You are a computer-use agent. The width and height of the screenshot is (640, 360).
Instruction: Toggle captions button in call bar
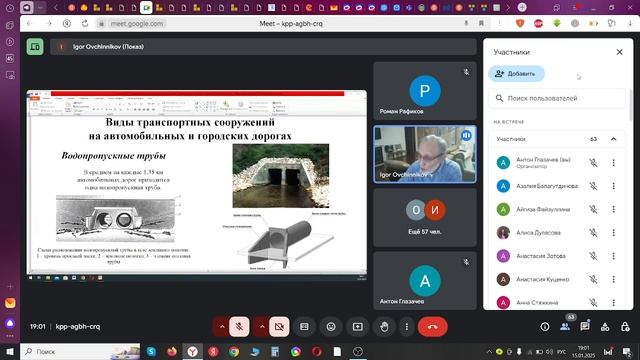point(304,327)
